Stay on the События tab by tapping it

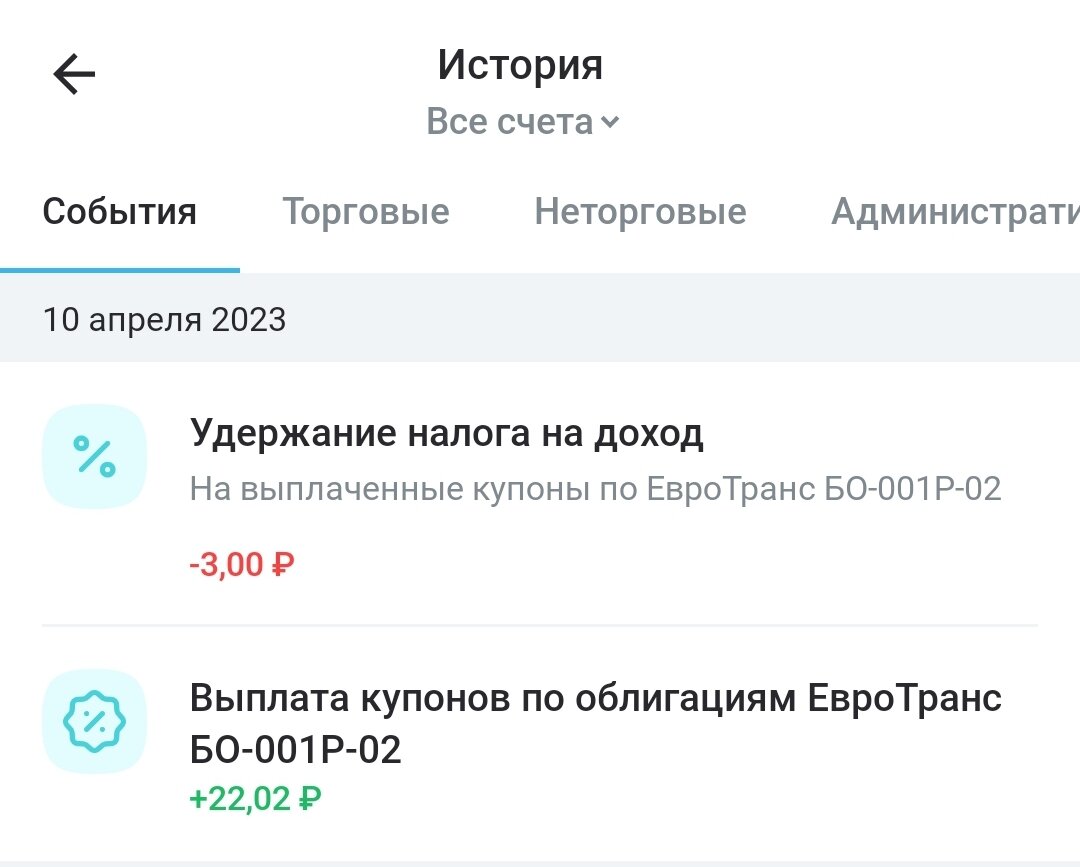(119, 211)
